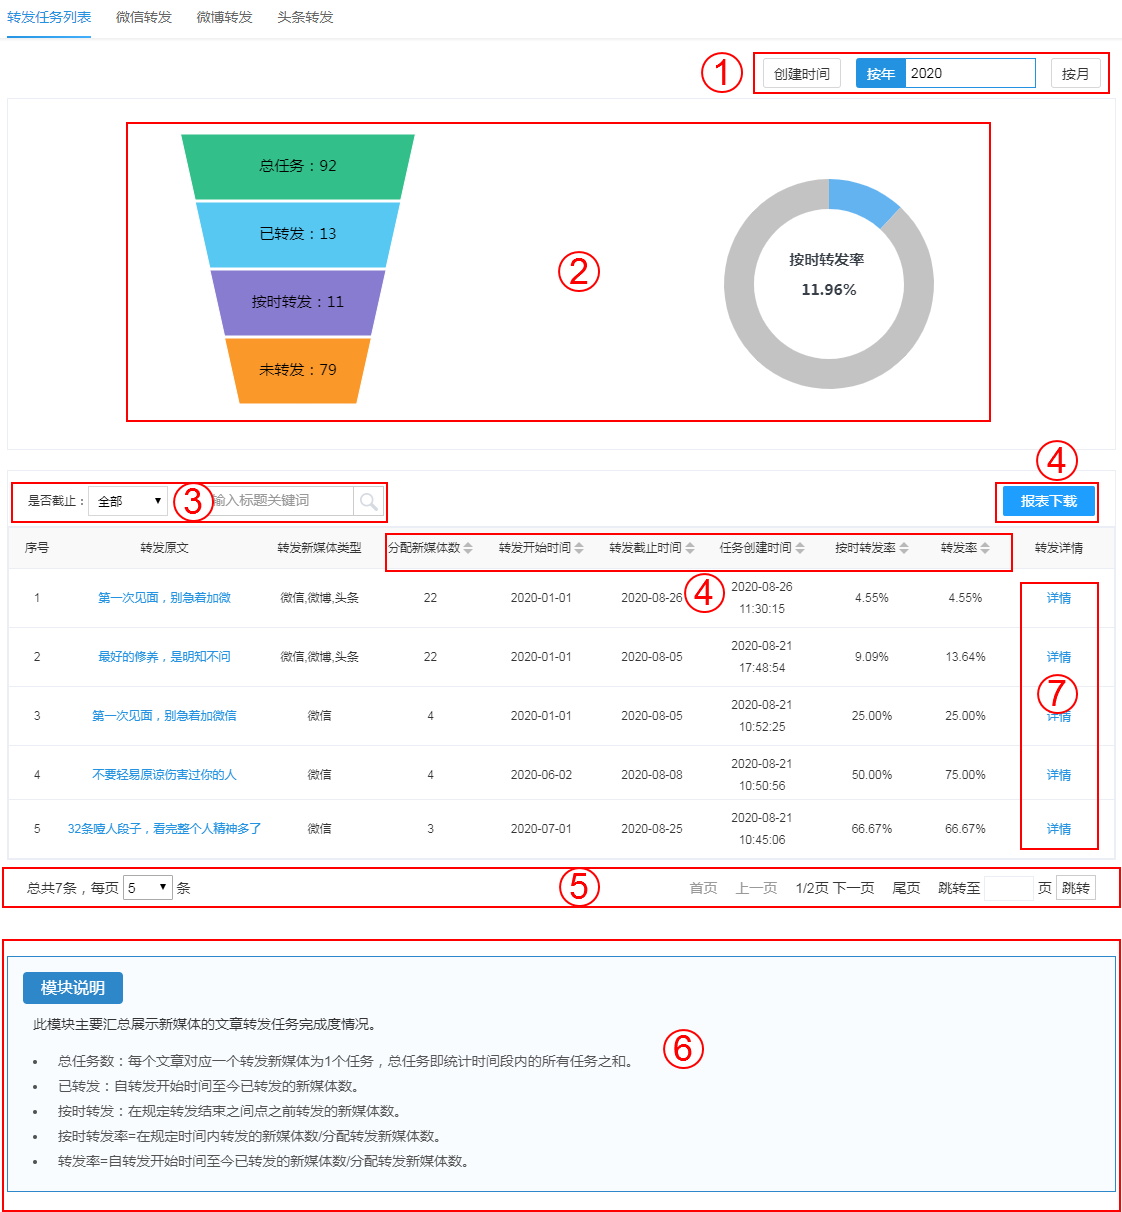Click the title keyword search field
Viewport: 1122px width, 1212px height.
pyautogui.click(x=280, y=501)
